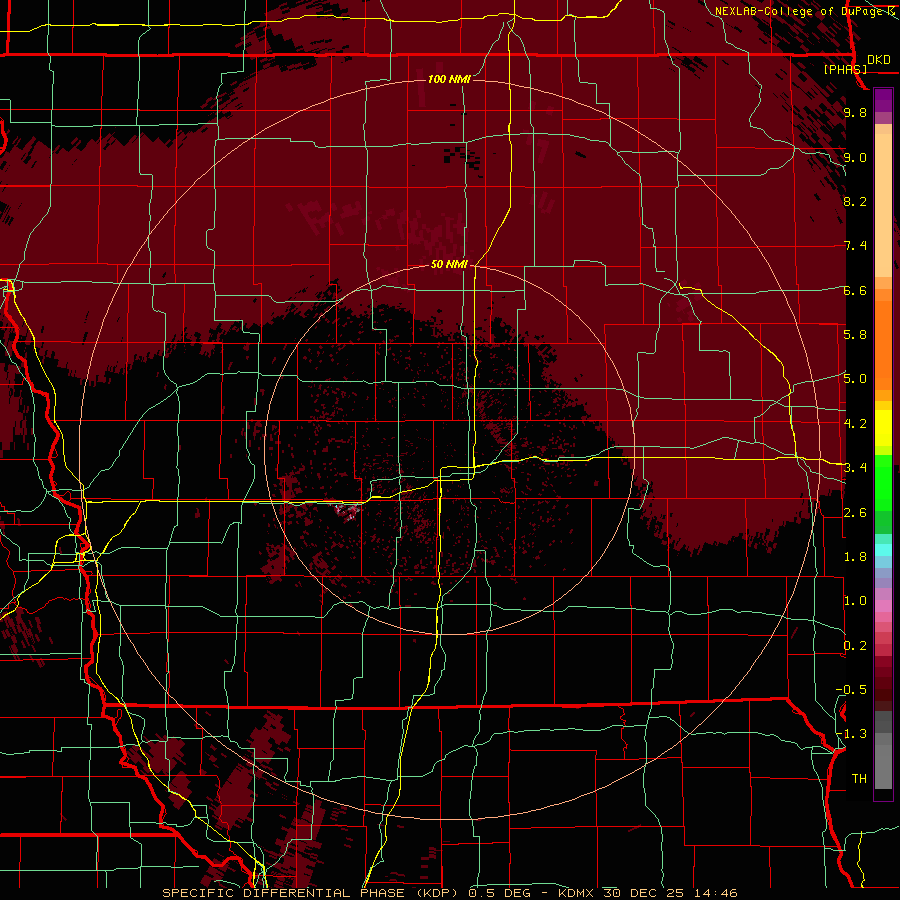The image size is (900, 900).
Task: Click the bright orange segment of the color bar
Action: point(883,344)
